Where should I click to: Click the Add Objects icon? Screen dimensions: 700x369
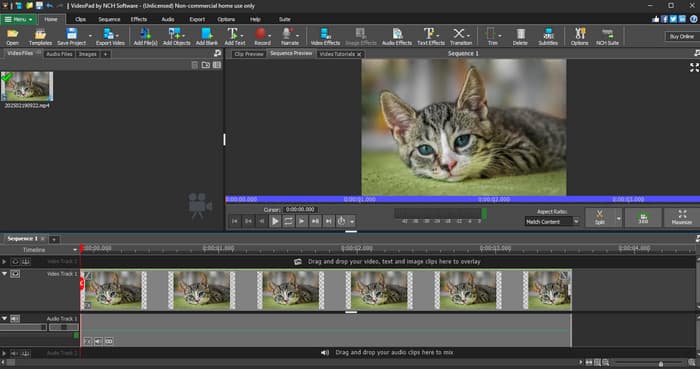click(x=176, y=36)
